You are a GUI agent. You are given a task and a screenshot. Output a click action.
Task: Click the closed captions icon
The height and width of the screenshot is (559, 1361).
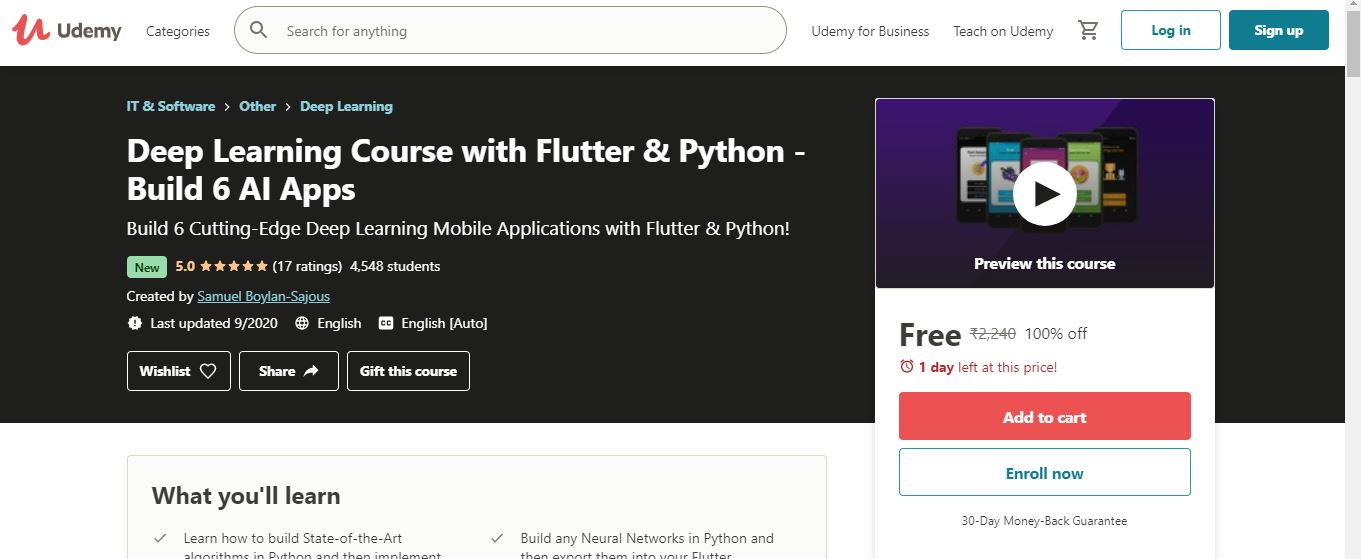point(384,323)
